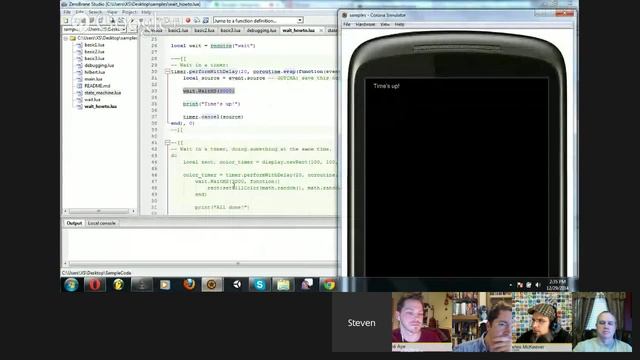Click the print("Time's up!") code line
The height and width of the screenshot is (360, 640).
pos(211,104)
